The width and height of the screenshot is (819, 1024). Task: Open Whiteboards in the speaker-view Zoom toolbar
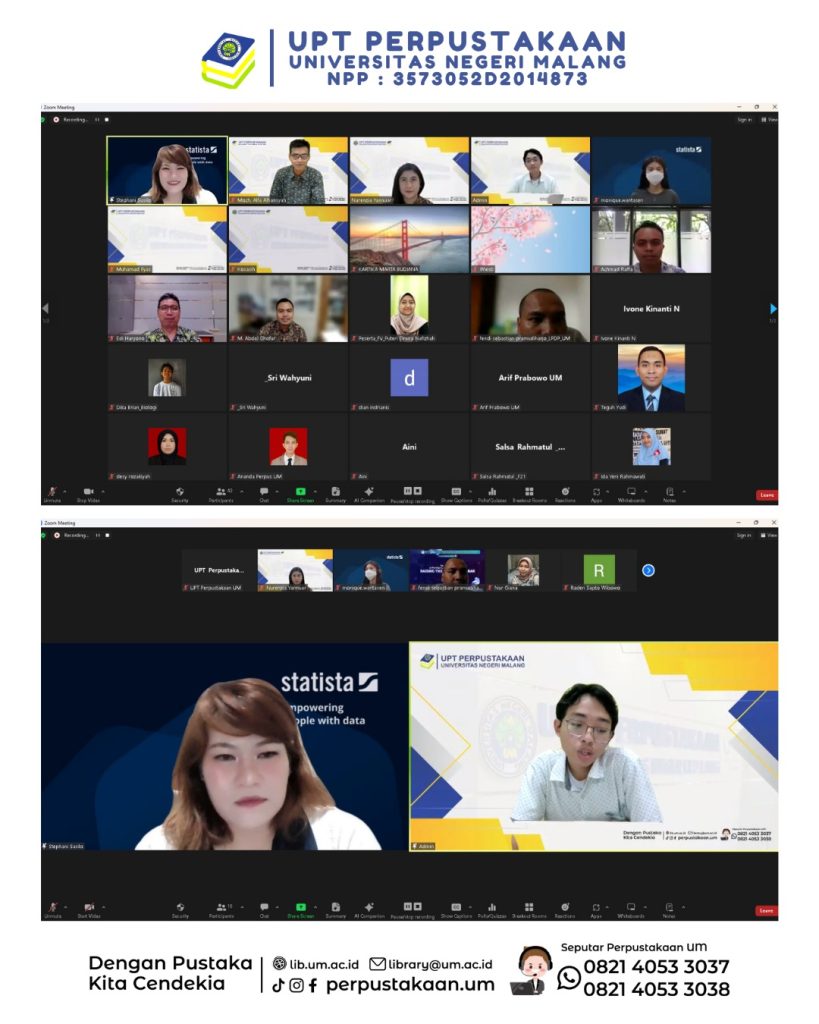tap(631, 910)
